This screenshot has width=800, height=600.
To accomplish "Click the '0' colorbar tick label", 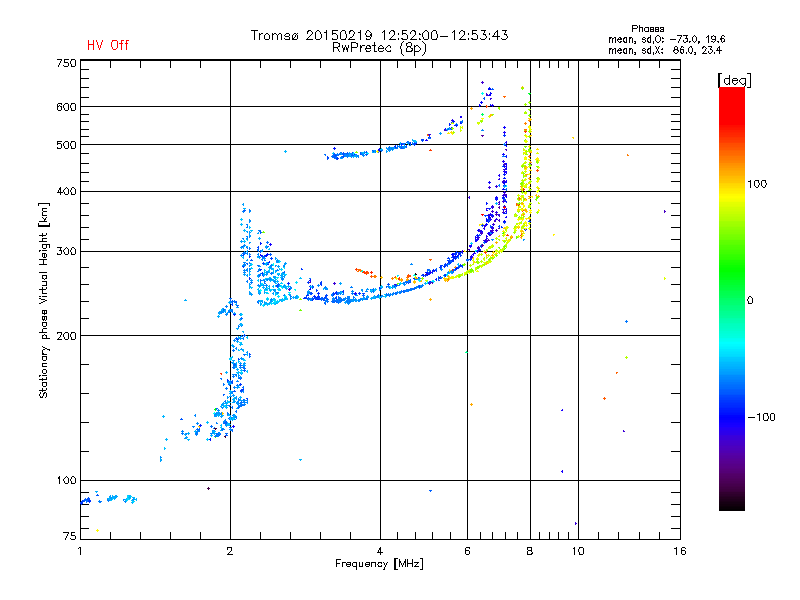I will [750, 301].
